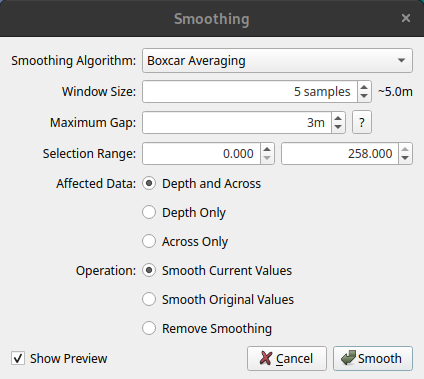This screenshot has height=379, width=424.
Task: Increase Selection Range start value
Action: pos(267,149)
